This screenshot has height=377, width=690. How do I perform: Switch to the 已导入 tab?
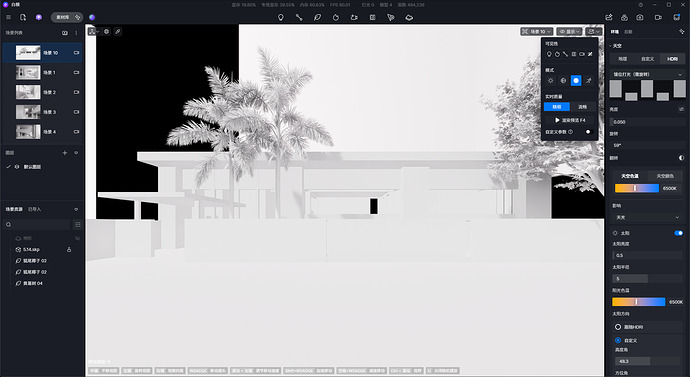34,209
